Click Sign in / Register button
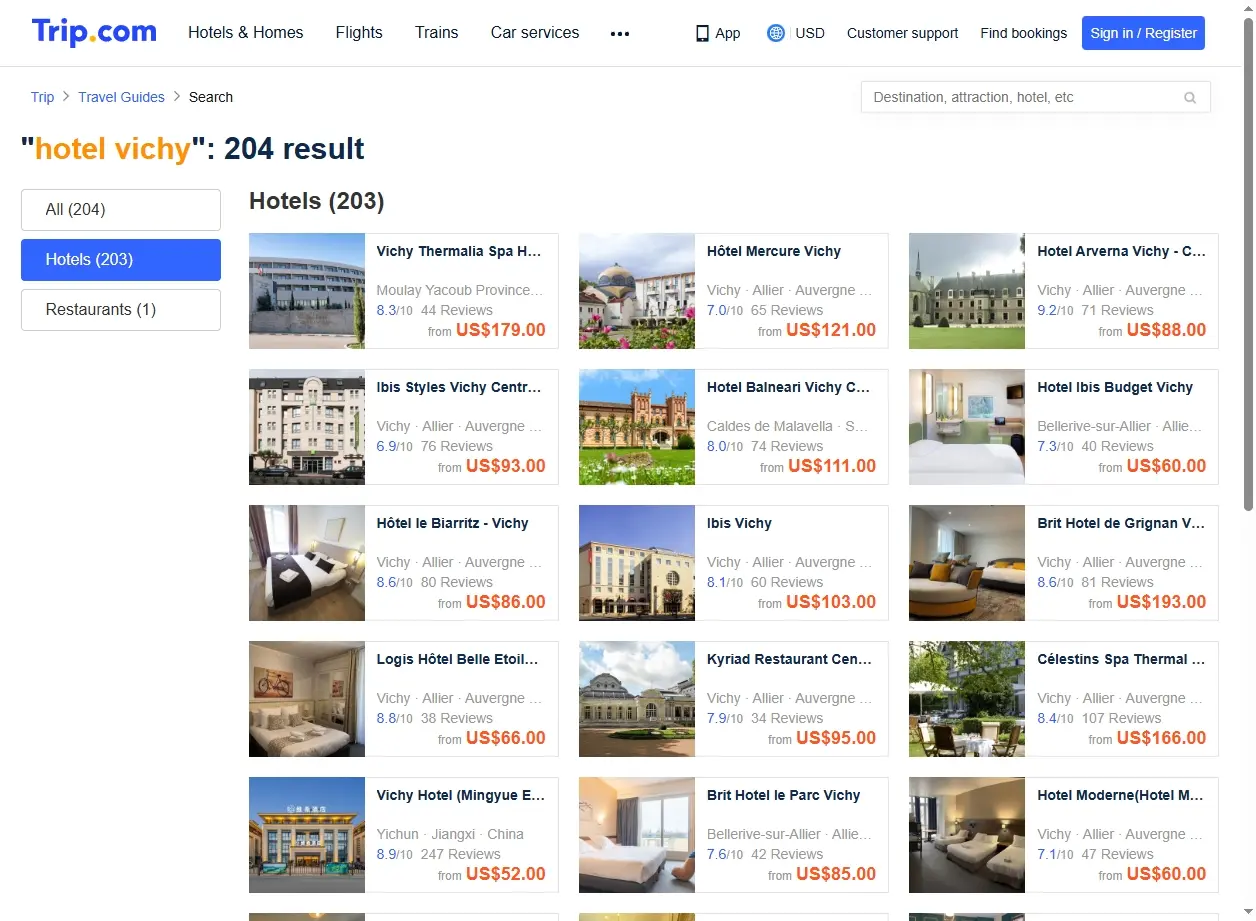This screenshot has height=921, width=1256. 1143,33
